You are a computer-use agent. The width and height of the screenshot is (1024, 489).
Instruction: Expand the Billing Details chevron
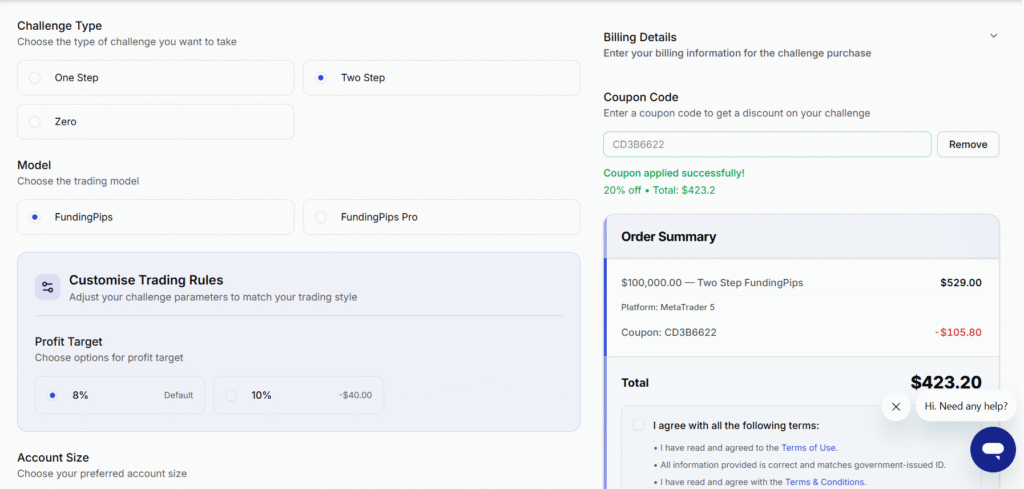[993, 36]
